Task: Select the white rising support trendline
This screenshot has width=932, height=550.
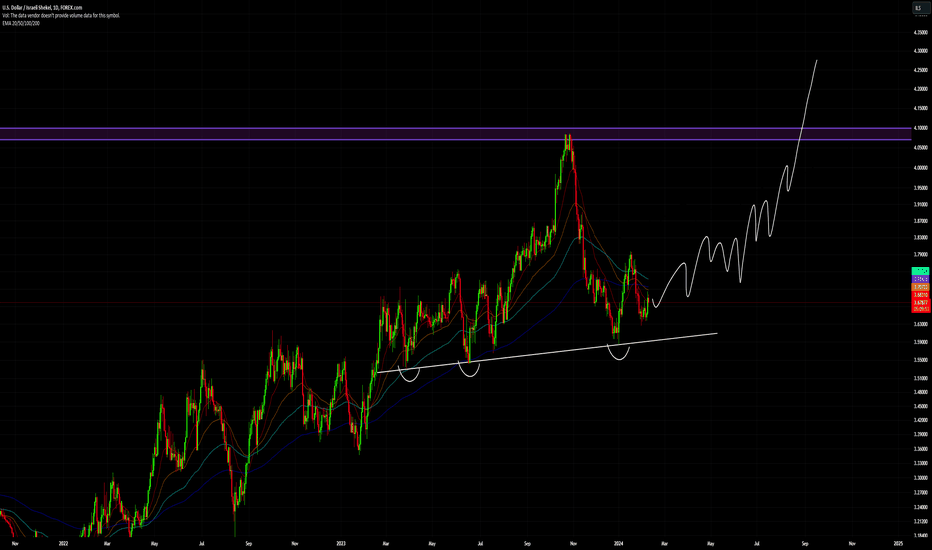Action: pos(547,353)
